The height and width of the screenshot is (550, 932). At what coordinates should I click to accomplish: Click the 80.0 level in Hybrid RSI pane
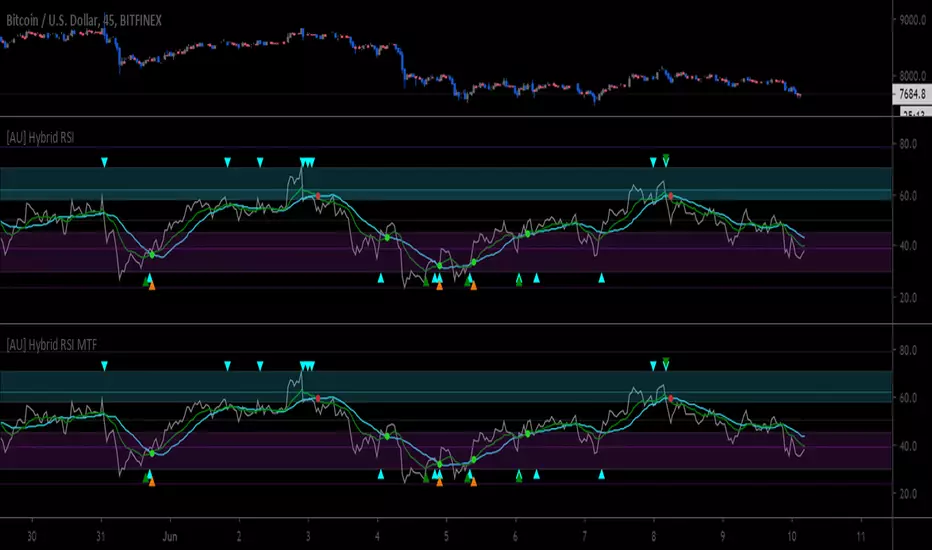[x=909, y=144]
